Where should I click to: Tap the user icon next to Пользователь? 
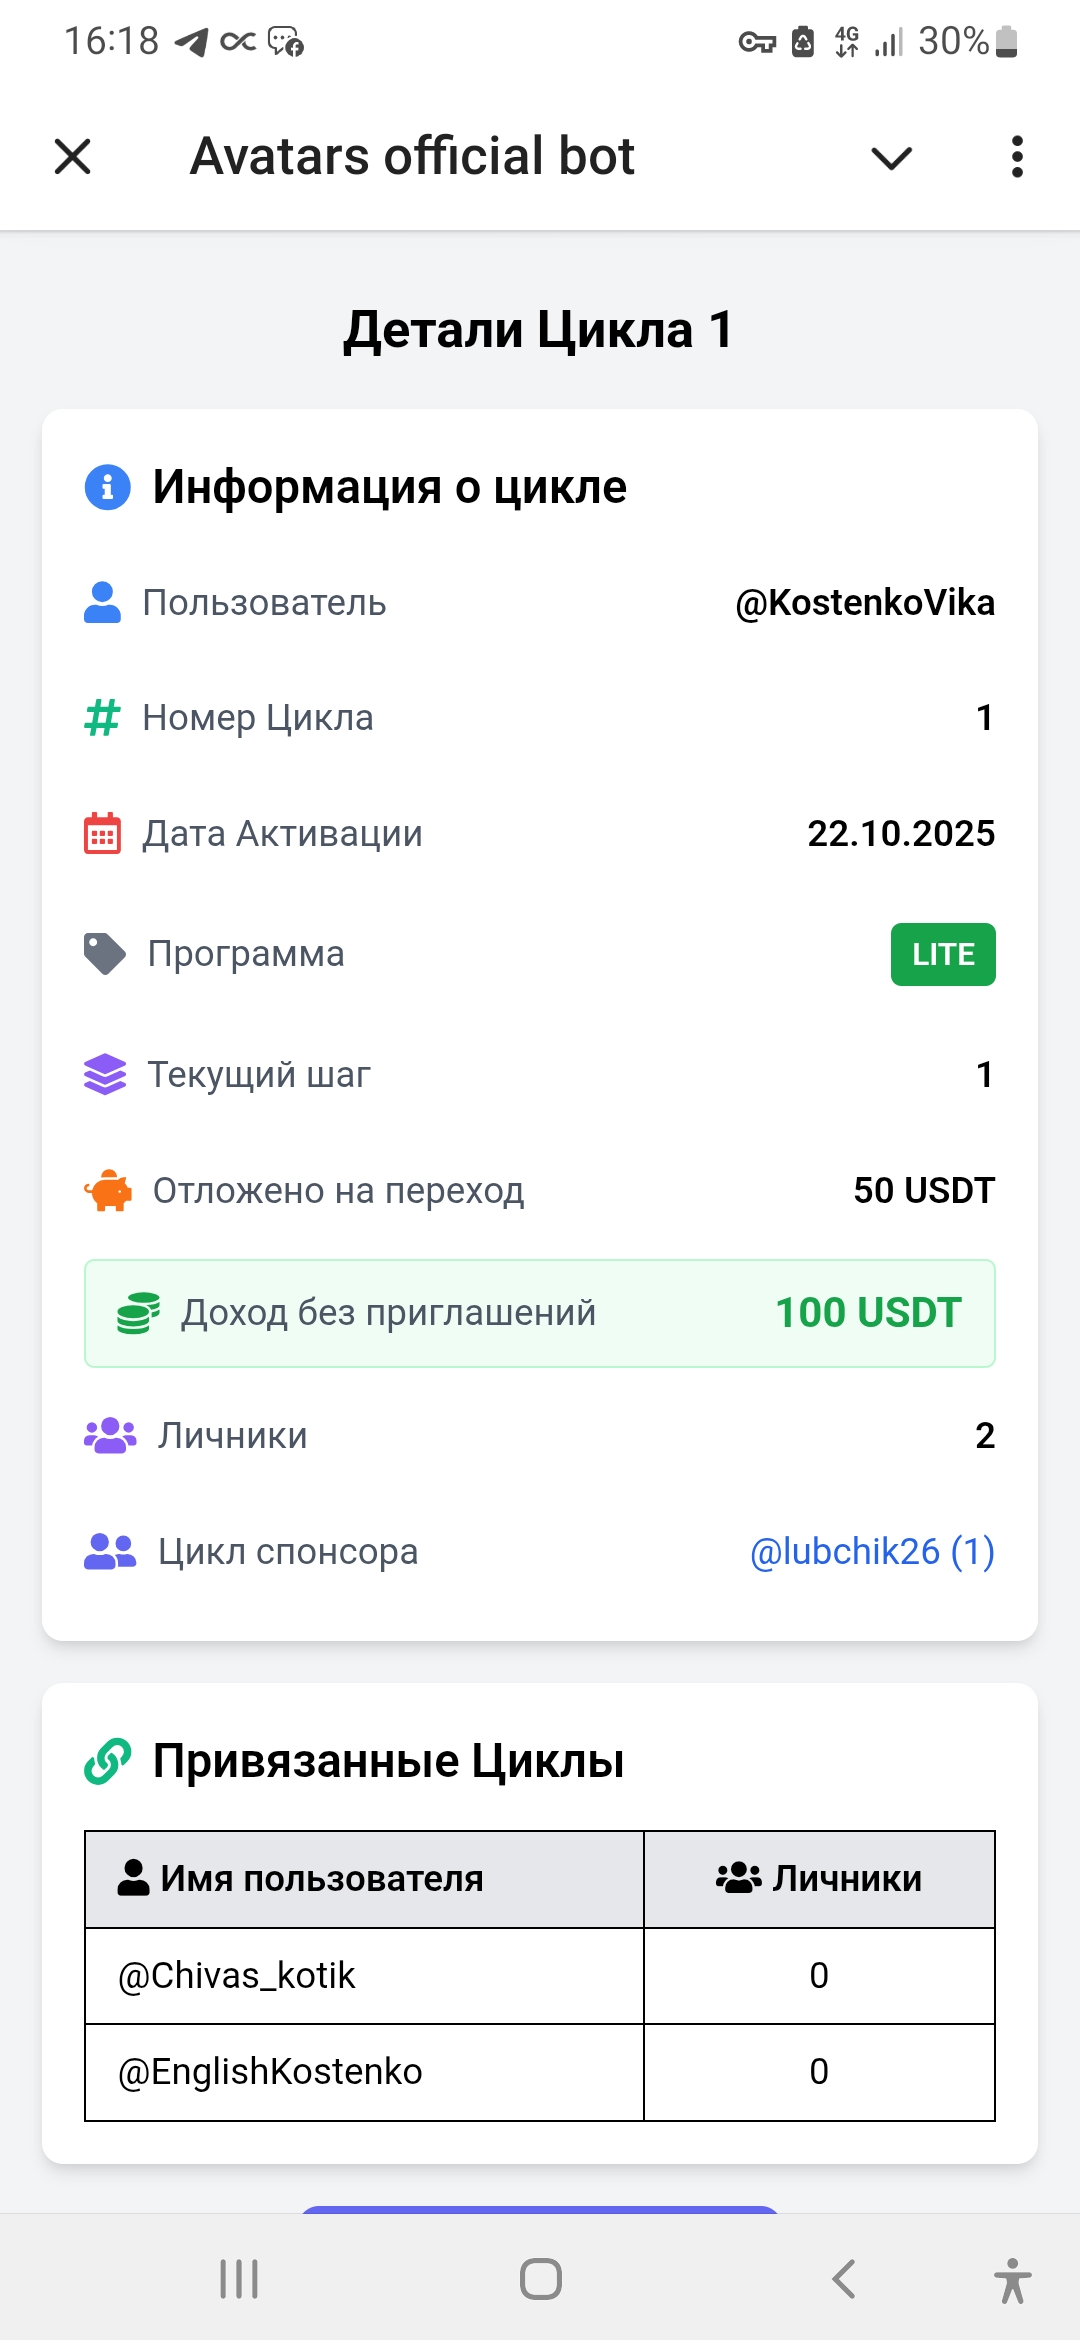click(102, 603)
